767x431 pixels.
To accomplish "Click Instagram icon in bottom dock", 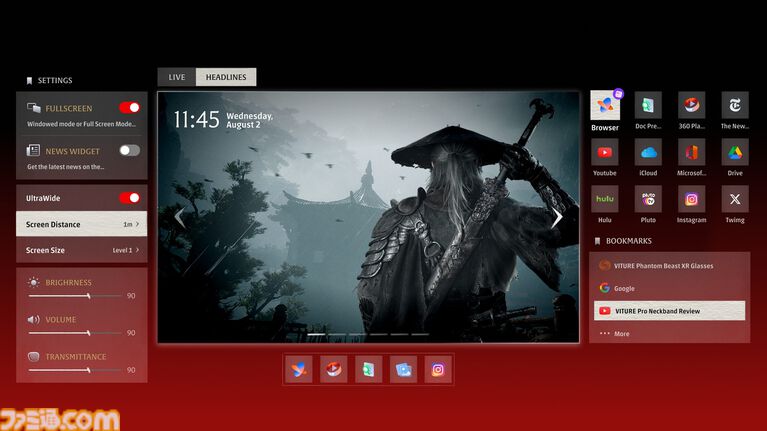I will pos(438,369).
